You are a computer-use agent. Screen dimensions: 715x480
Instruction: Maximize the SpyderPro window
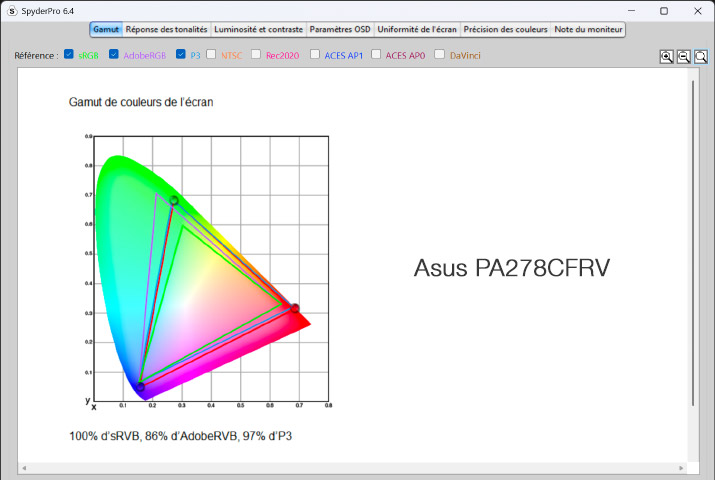point(664,10)
